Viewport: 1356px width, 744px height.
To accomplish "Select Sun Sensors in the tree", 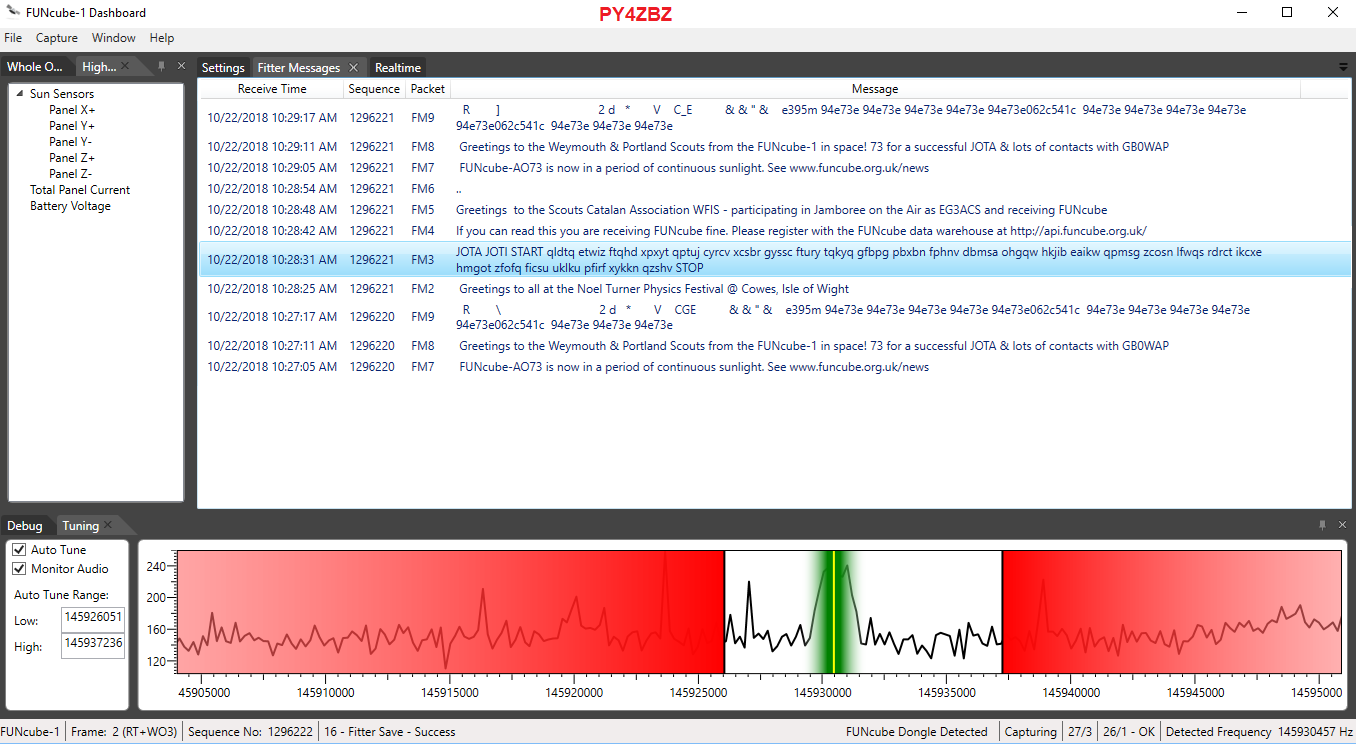I will click(62, 94).
